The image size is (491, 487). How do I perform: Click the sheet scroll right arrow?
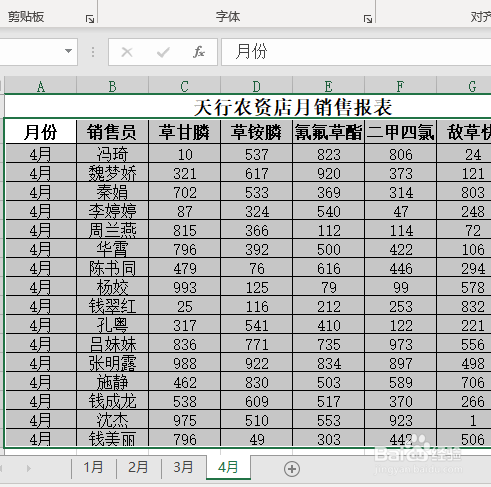tap(29, 468)
